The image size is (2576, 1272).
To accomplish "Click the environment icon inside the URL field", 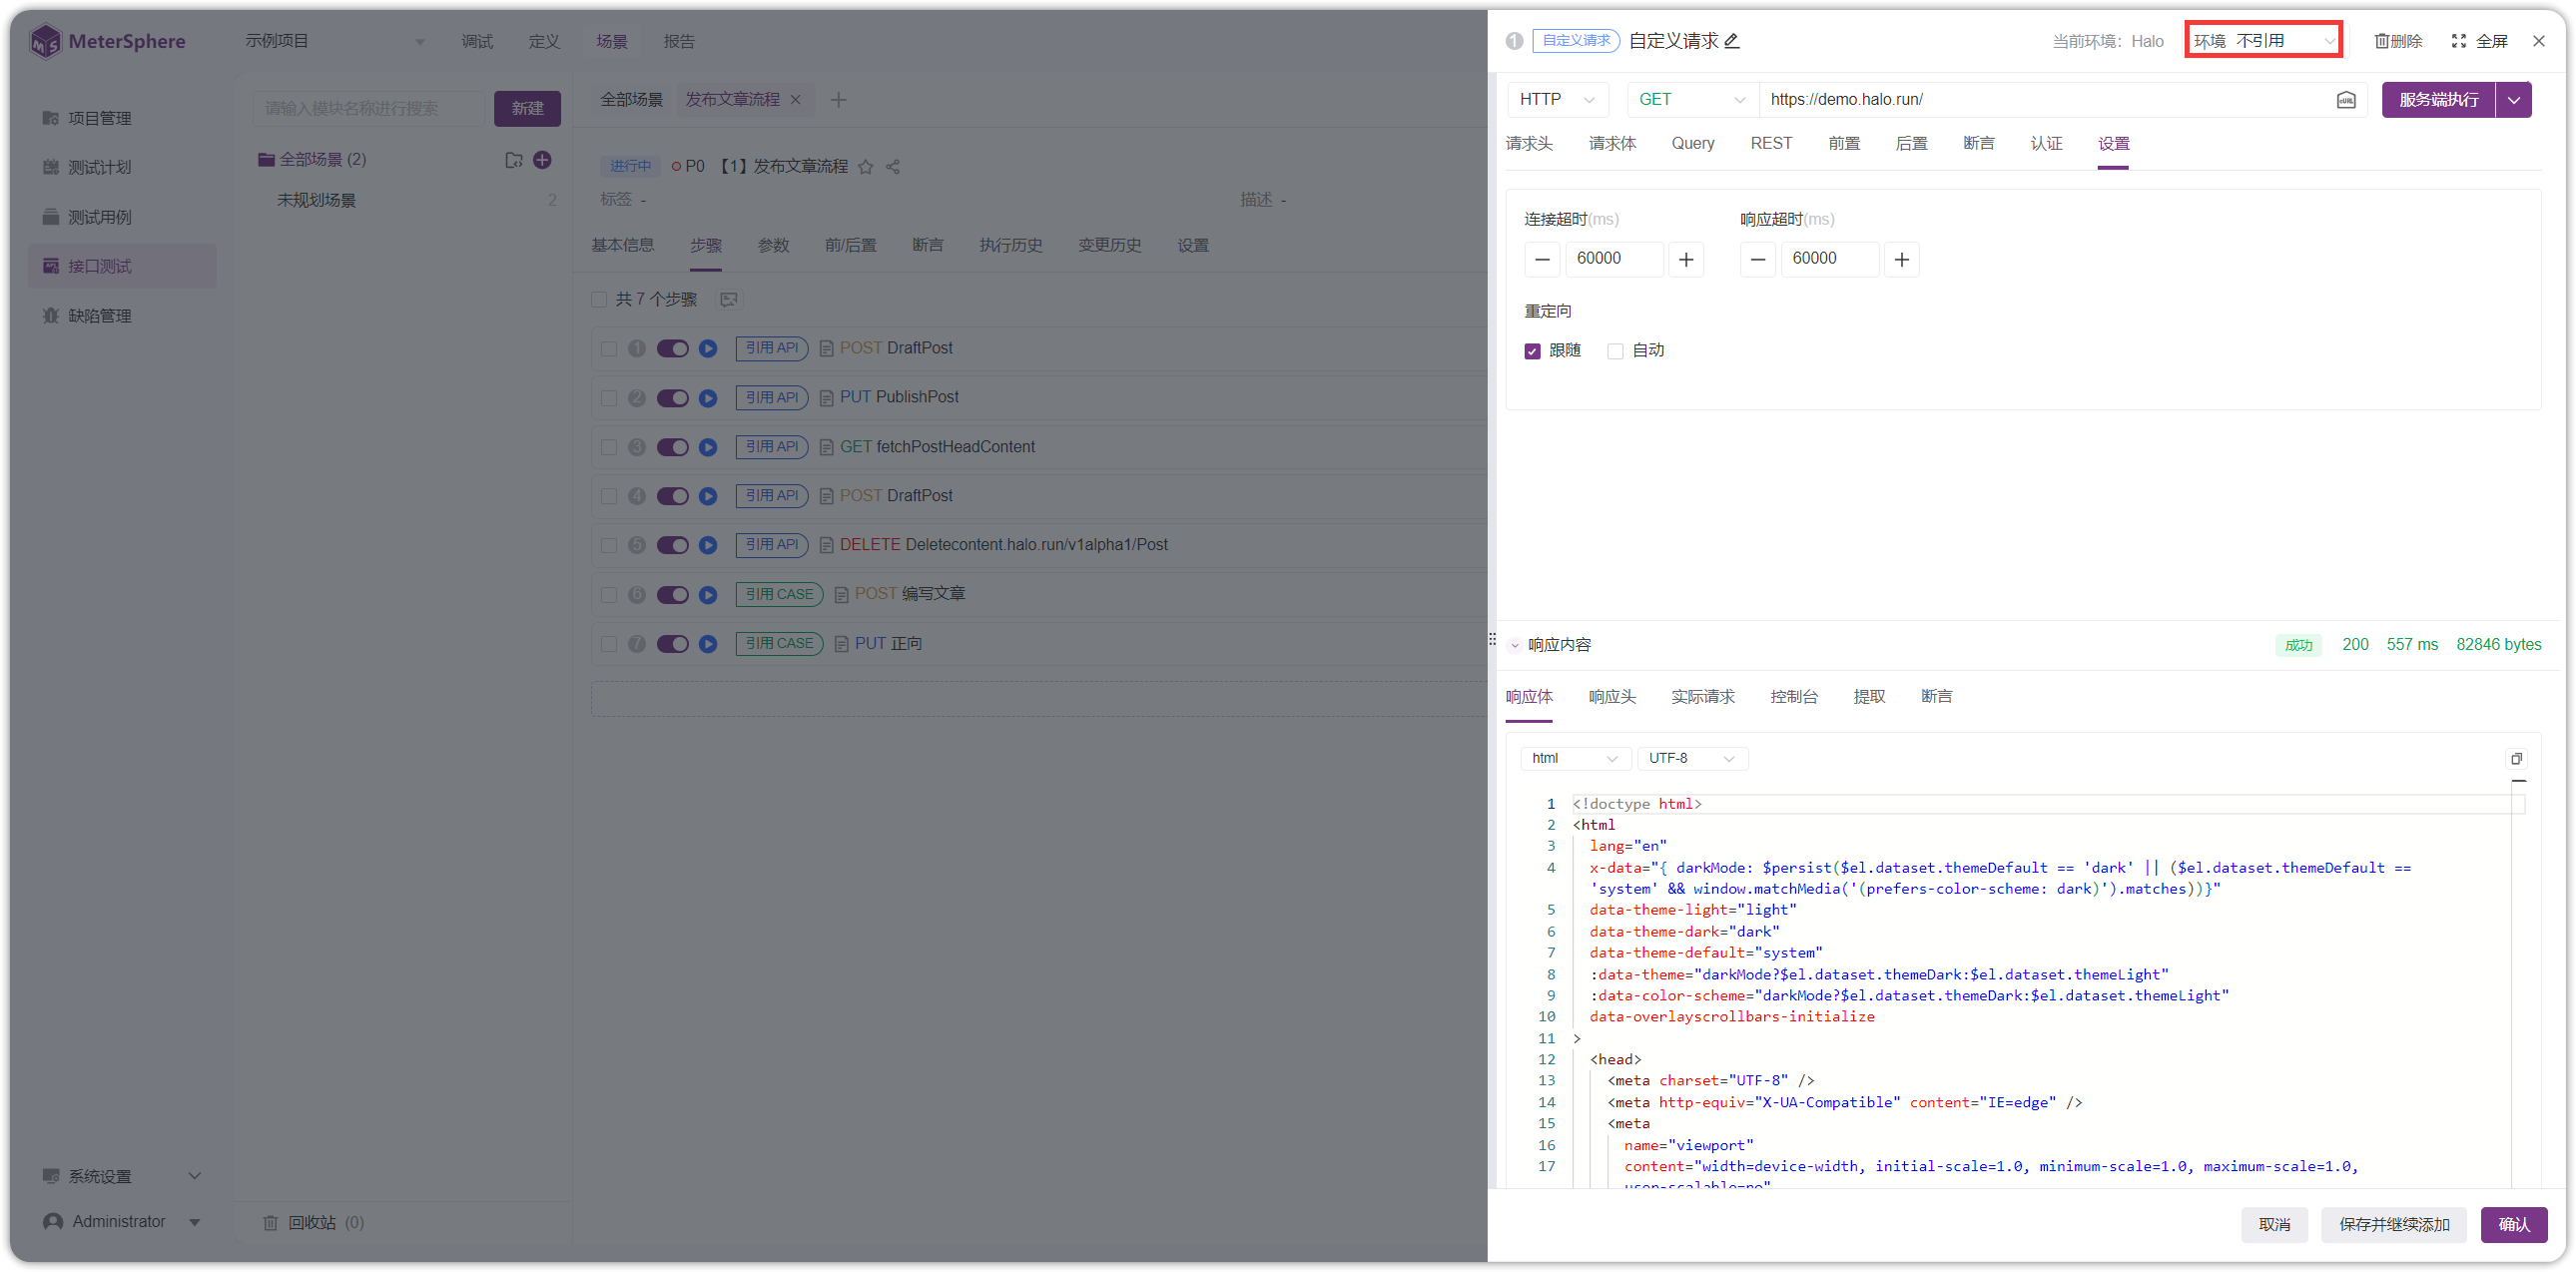I will pyautogui.click(x=2346, y=100).
